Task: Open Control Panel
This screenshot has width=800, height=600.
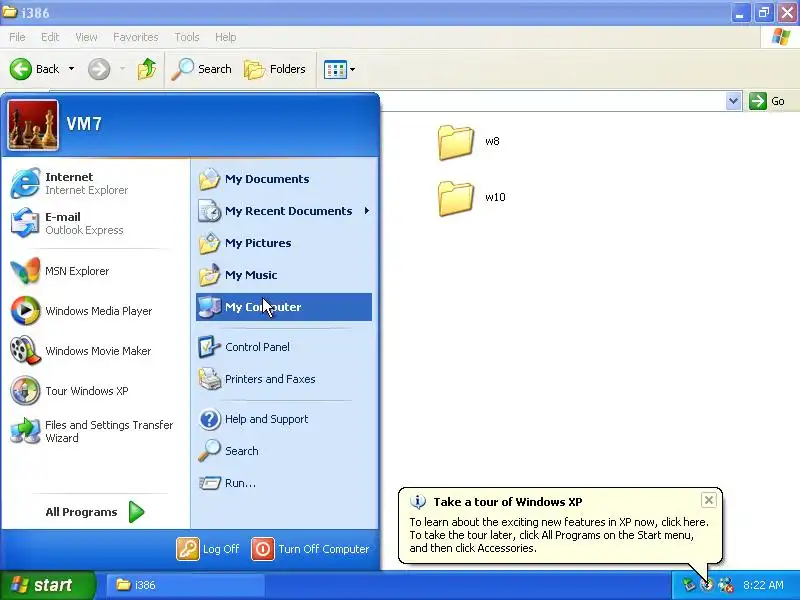Action: [284, 347]
